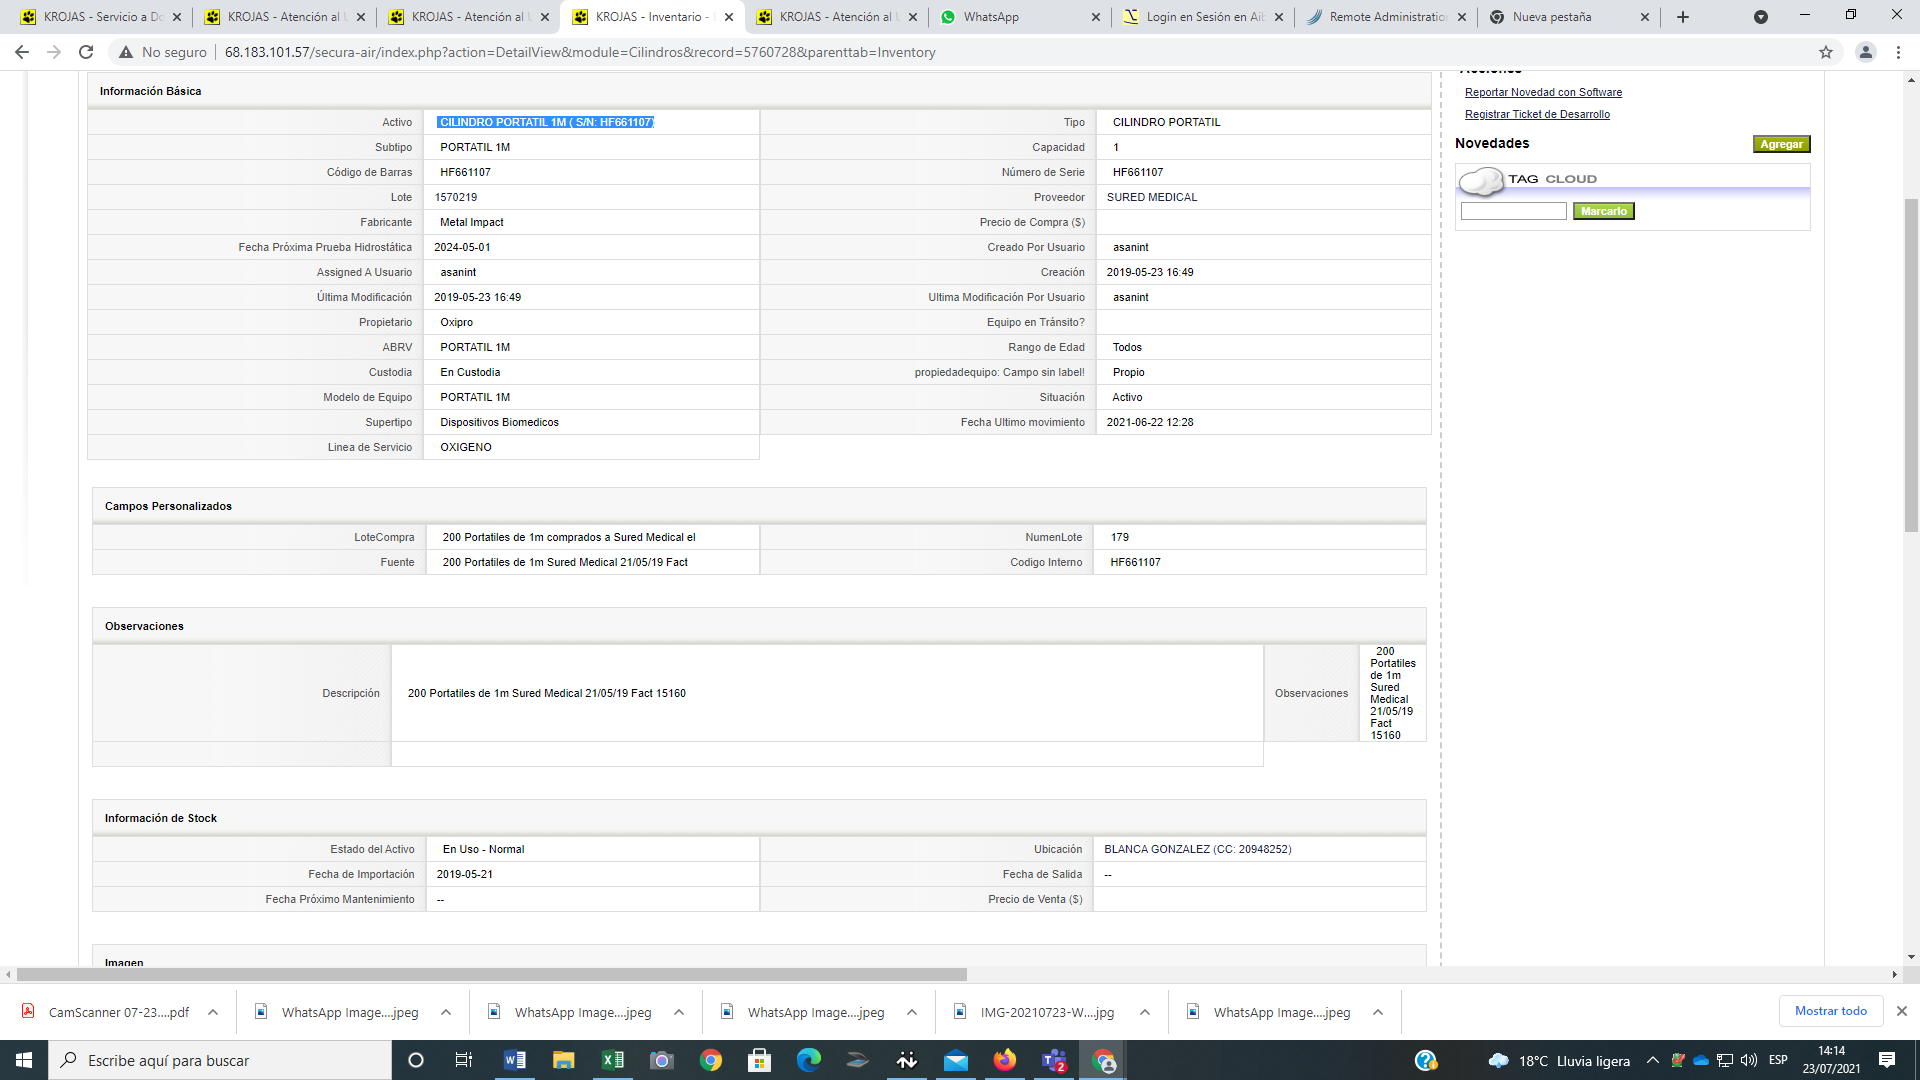Open the scanner app in taskbar
The width and height of the screenshot is (1920, 1080).
click(858, 1060)
